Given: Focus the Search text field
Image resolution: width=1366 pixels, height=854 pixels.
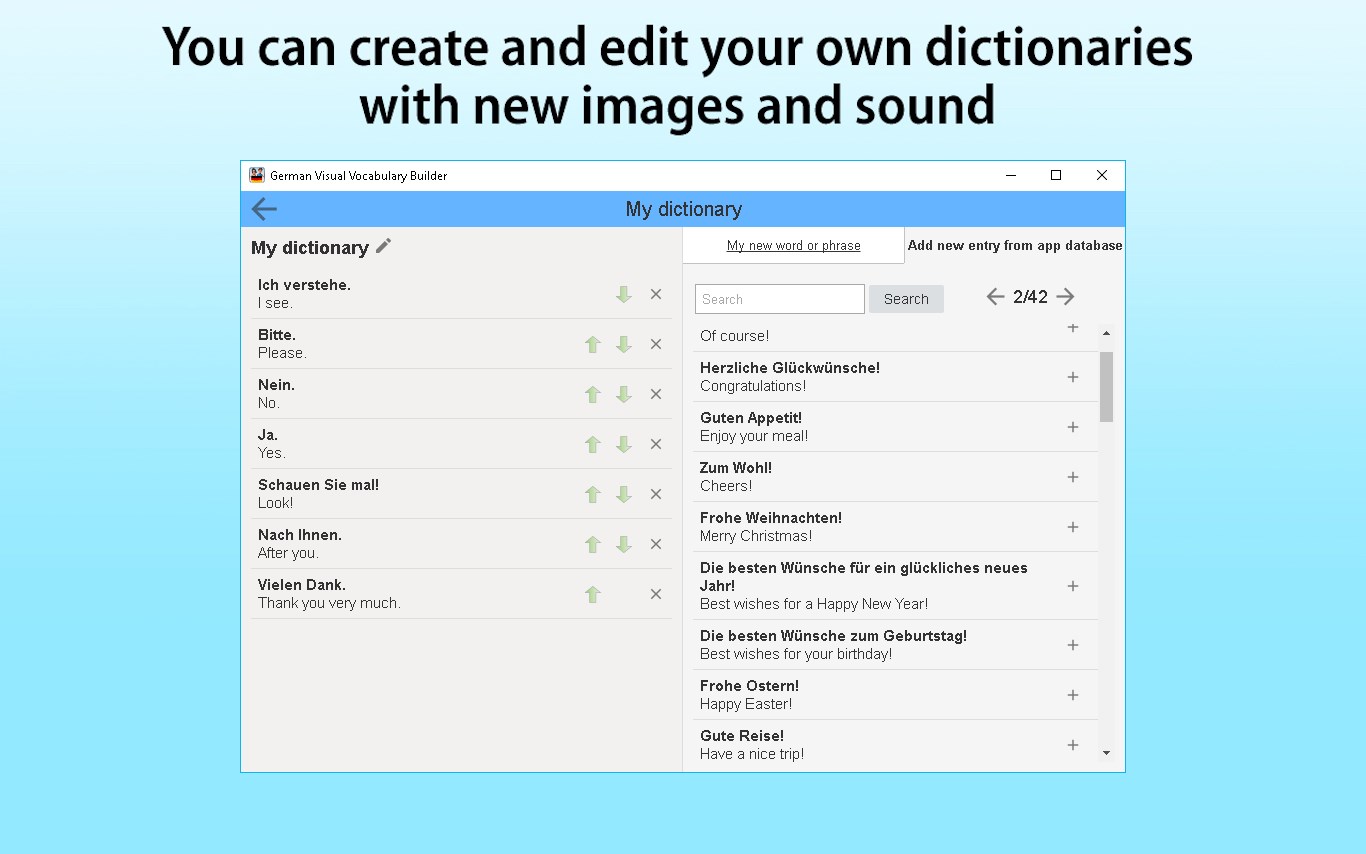Looking at the screenshot, I should tap(780, 299).
